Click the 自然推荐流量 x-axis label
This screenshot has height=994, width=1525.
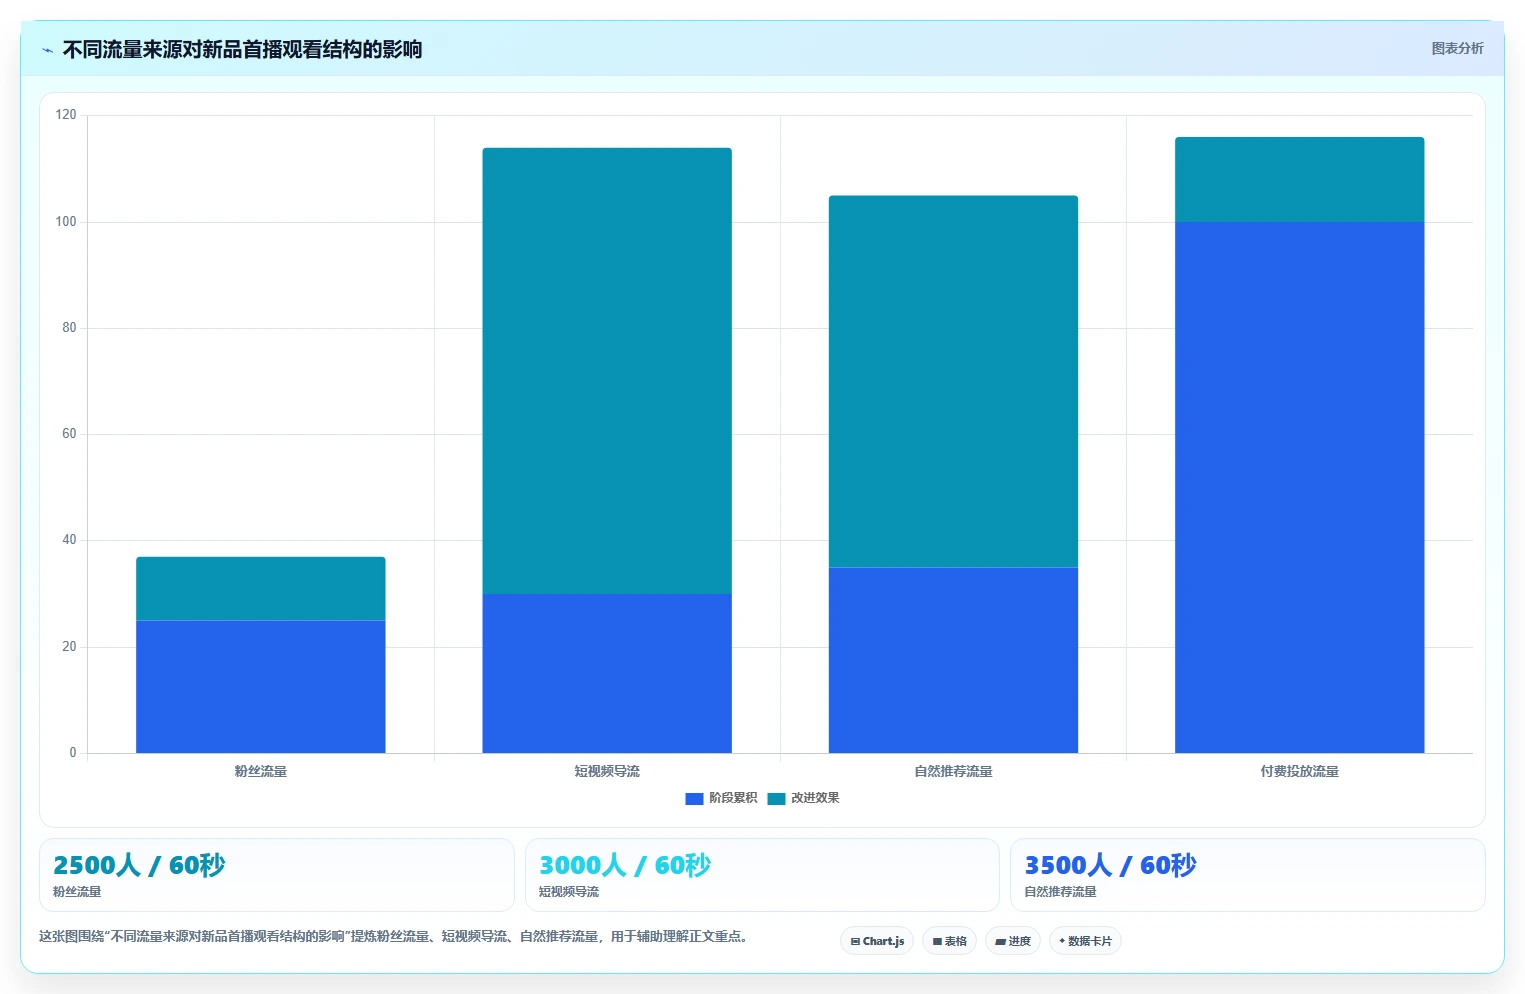pyautogui.click(x=953, y=771)
